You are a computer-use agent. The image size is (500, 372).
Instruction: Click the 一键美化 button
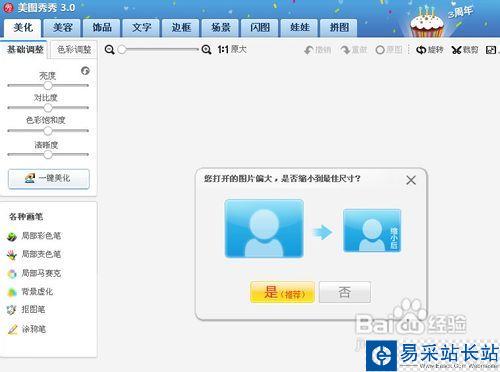click(x=49, y=179)
